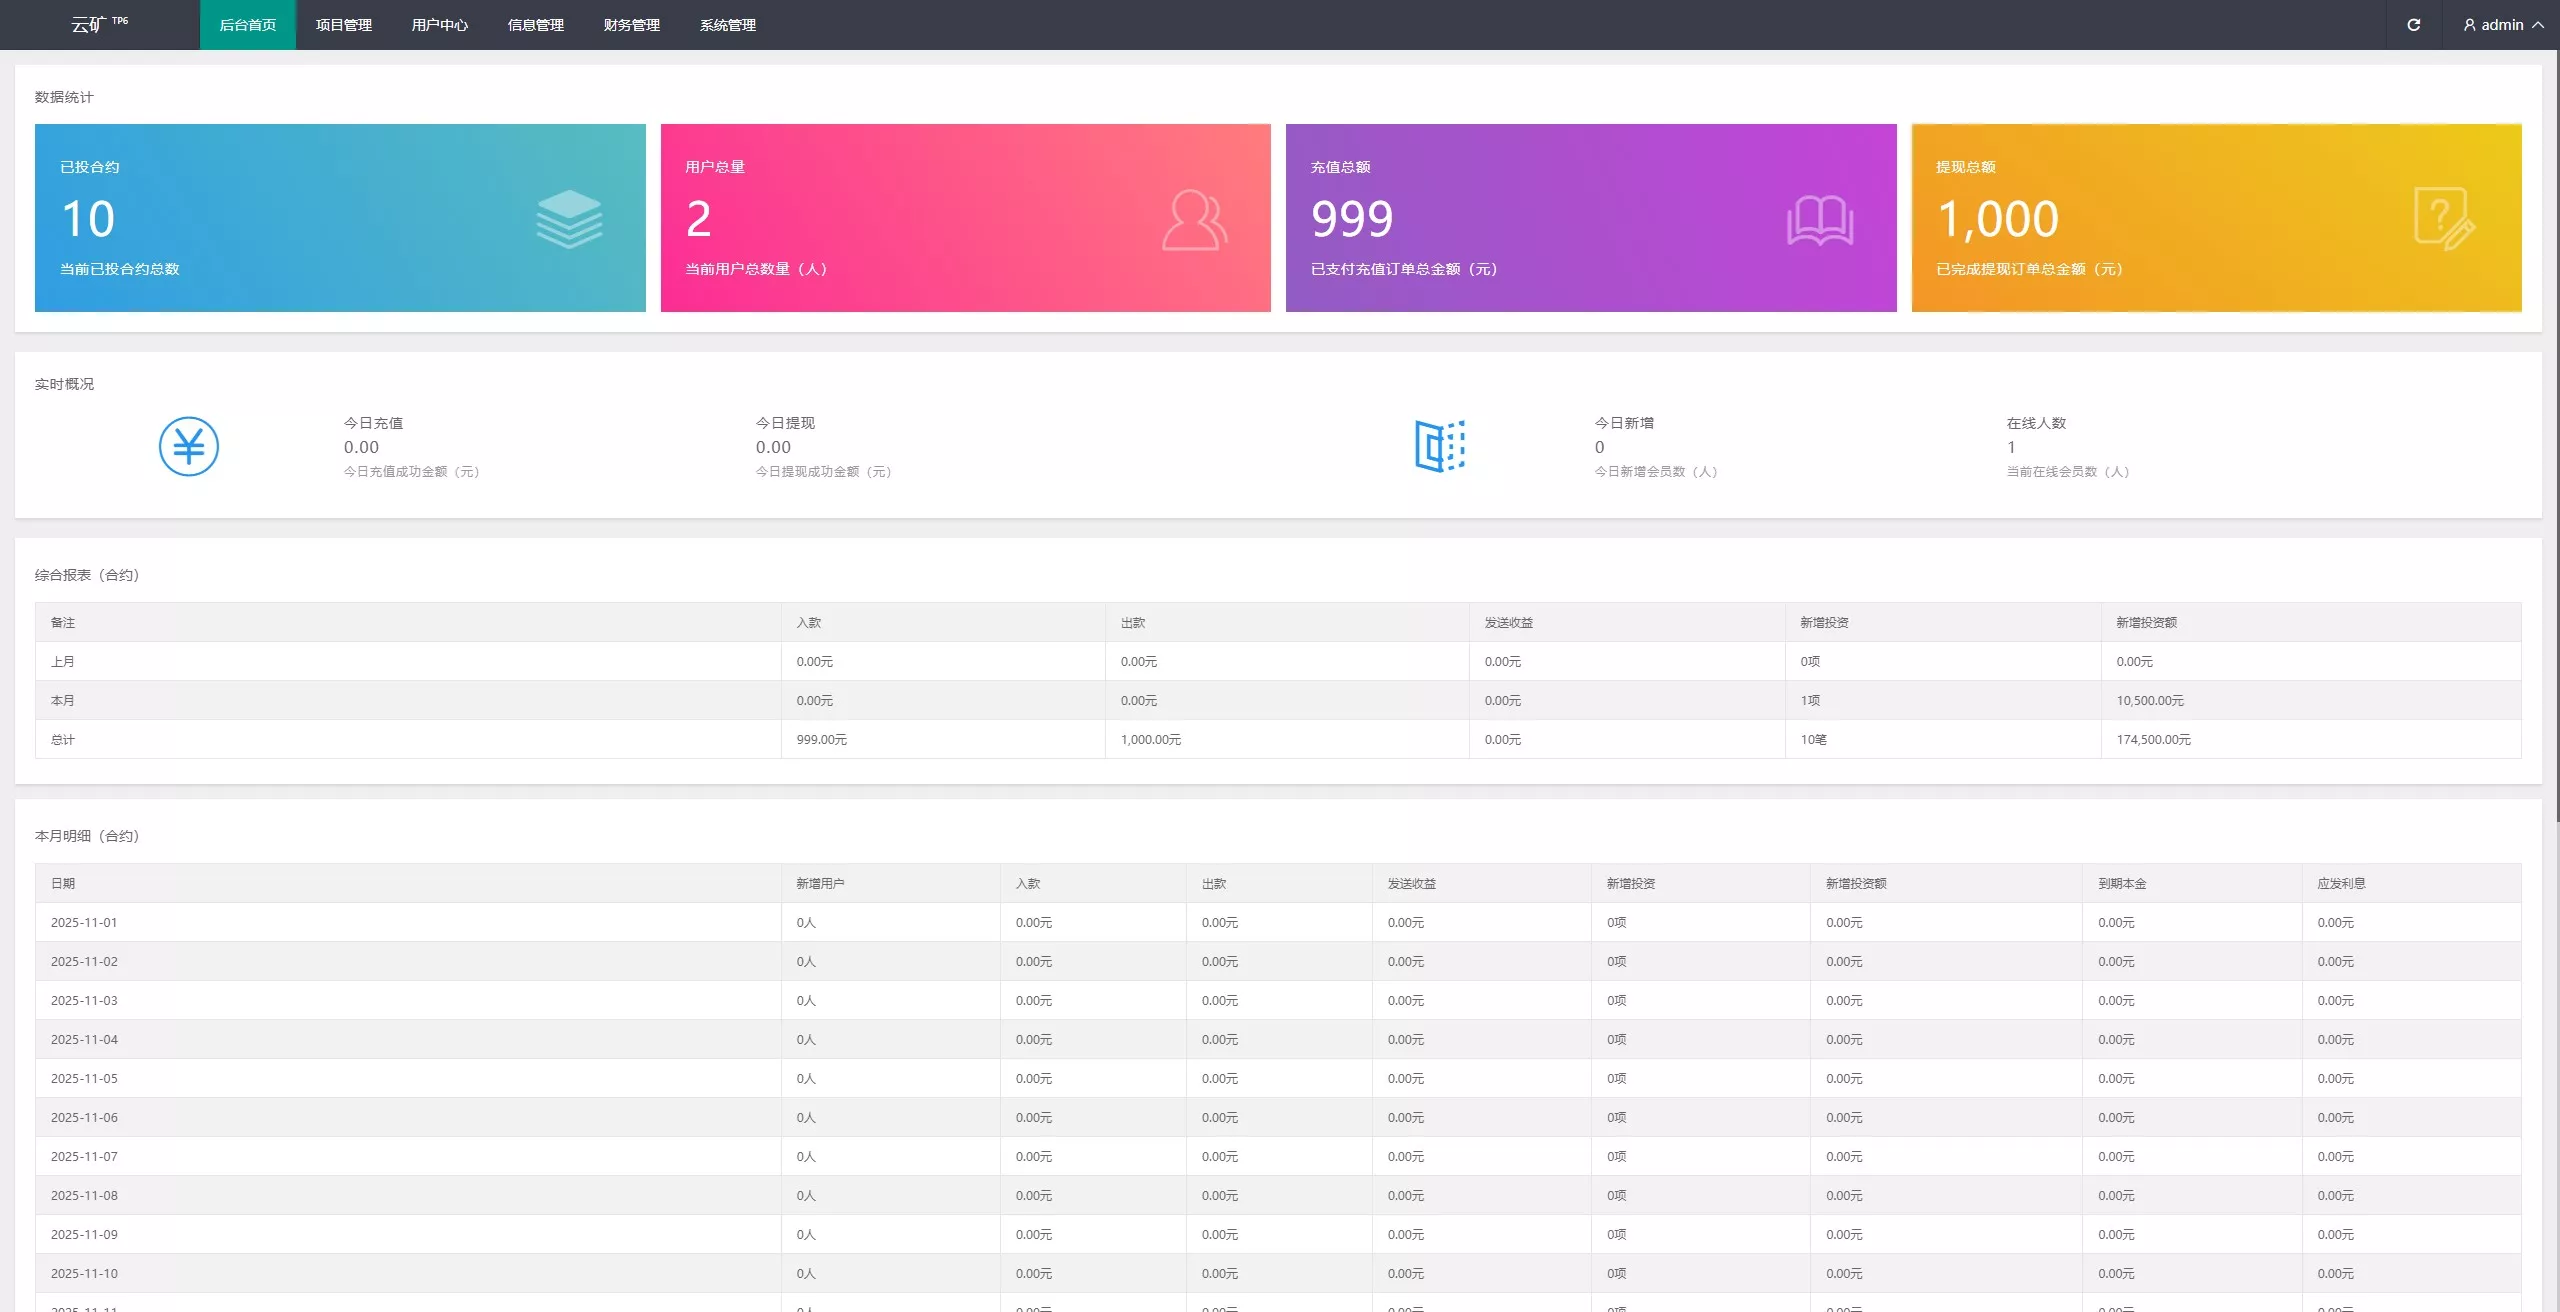Viewport: 2560px width, 1312px height.
Task: Click the users icon on total users card
Action: point(1194,220)
